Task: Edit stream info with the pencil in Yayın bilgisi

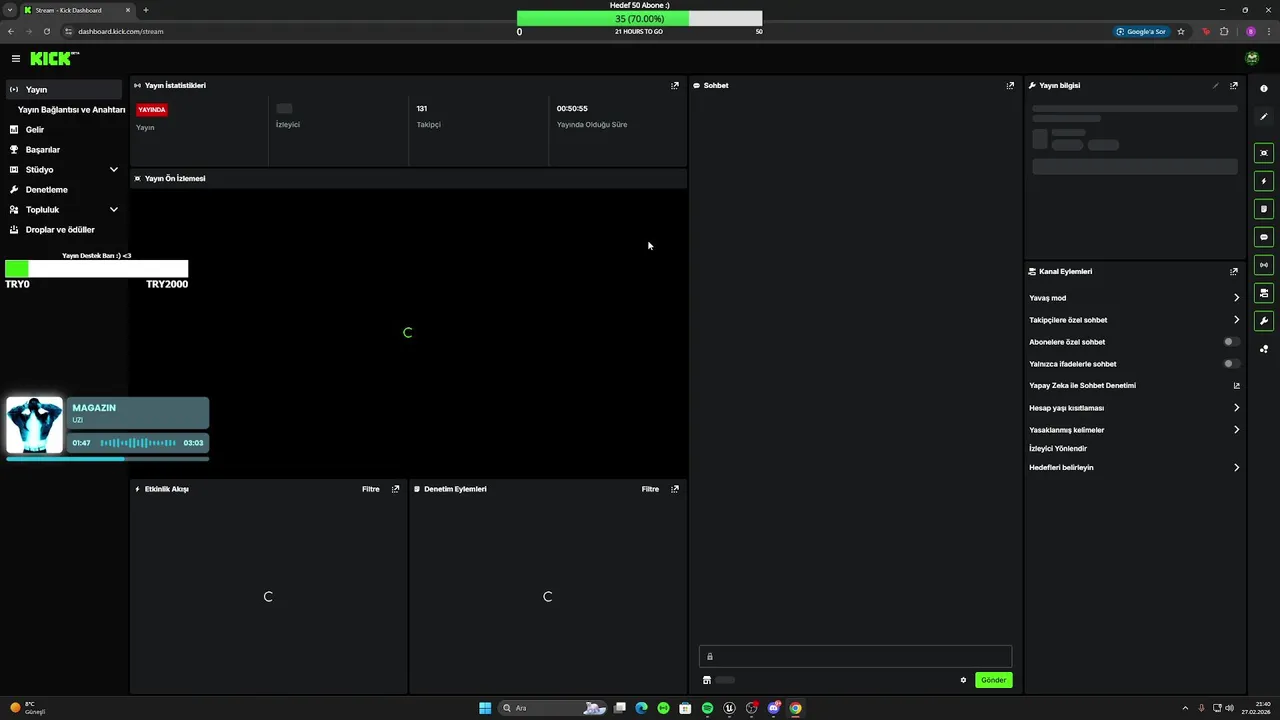Action: (x=1216, y=86)
